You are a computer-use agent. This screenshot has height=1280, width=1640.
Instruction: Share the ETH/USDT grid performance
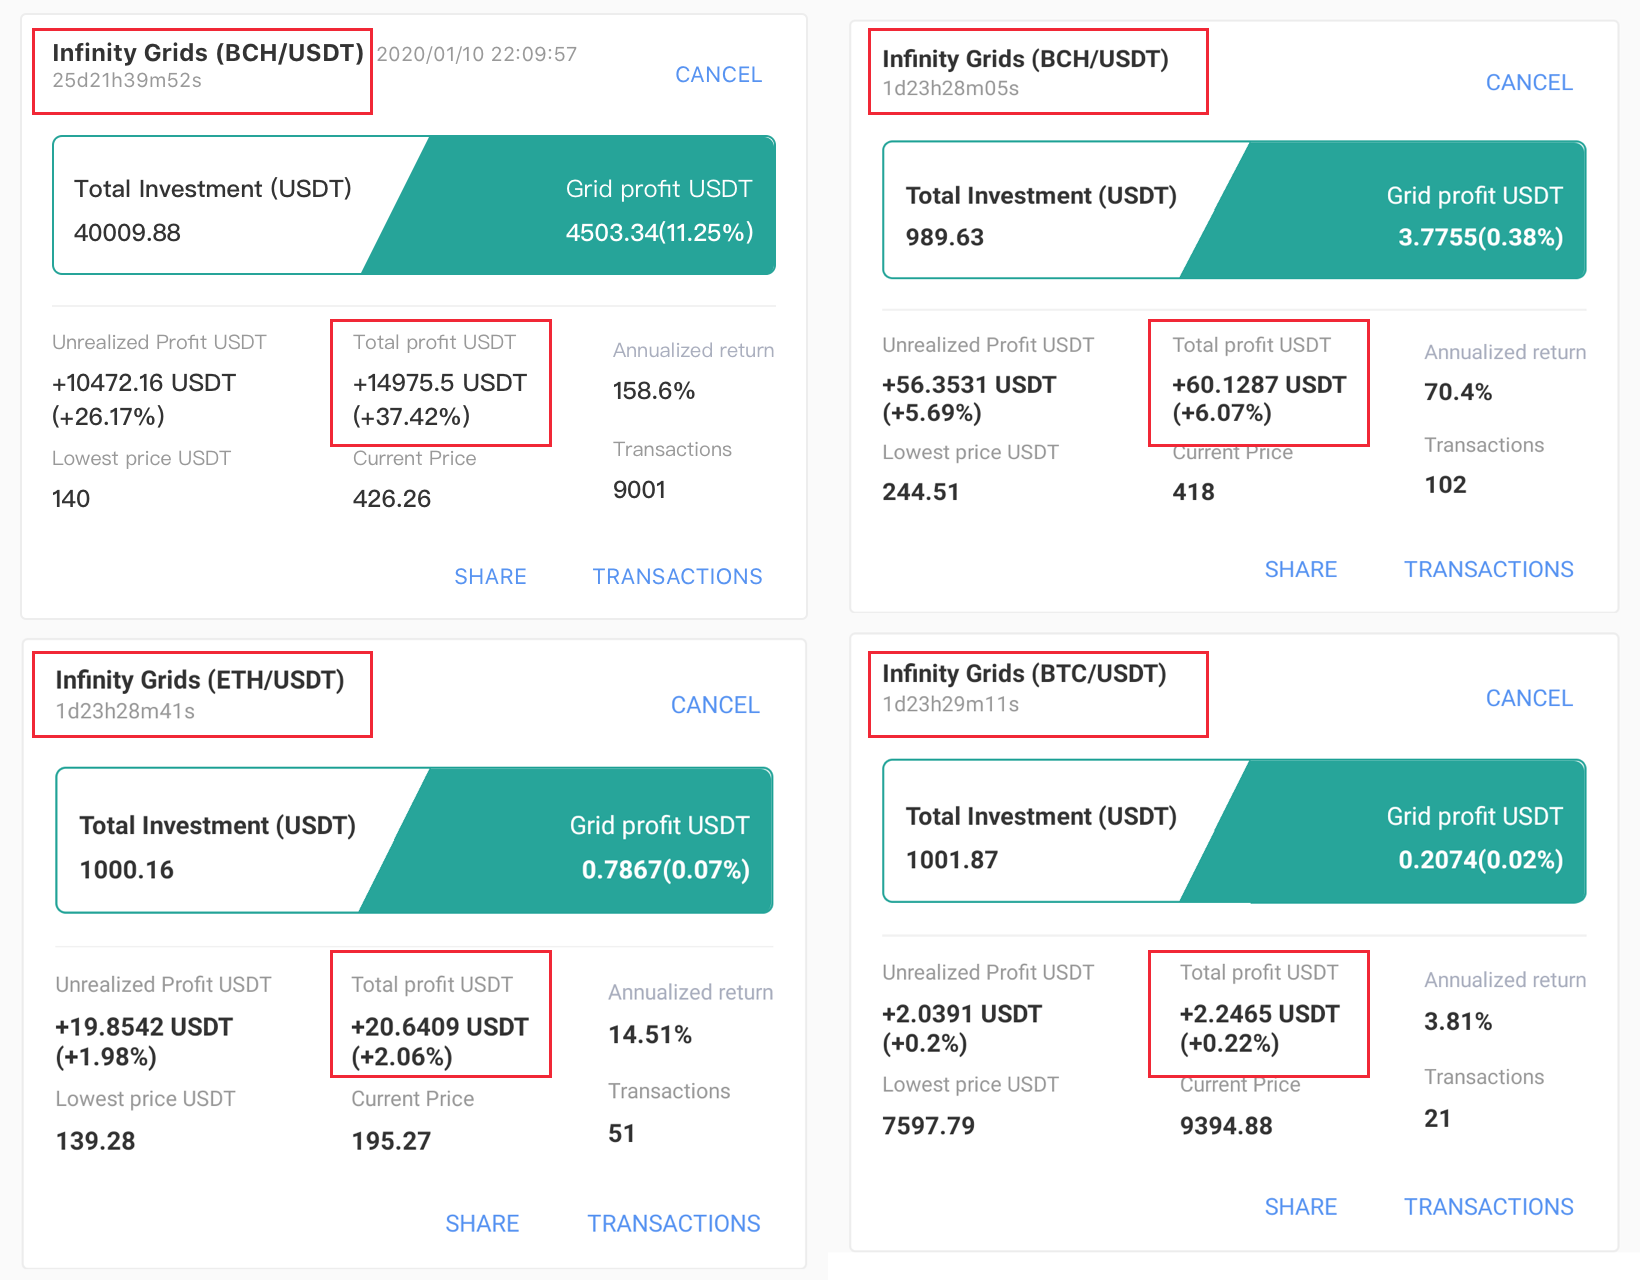482,1223
